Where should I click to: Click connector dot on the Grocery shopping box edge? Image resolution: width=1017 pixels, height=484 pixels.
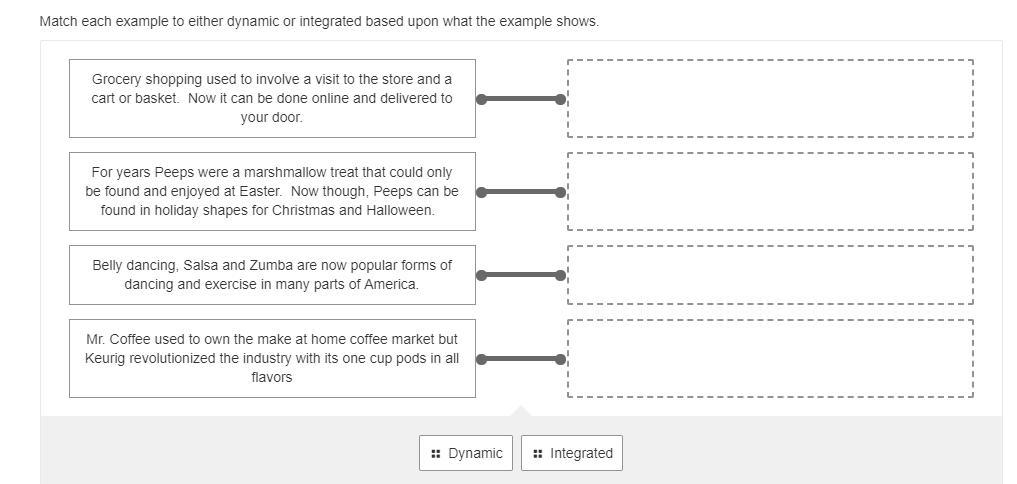click(482, 99)
